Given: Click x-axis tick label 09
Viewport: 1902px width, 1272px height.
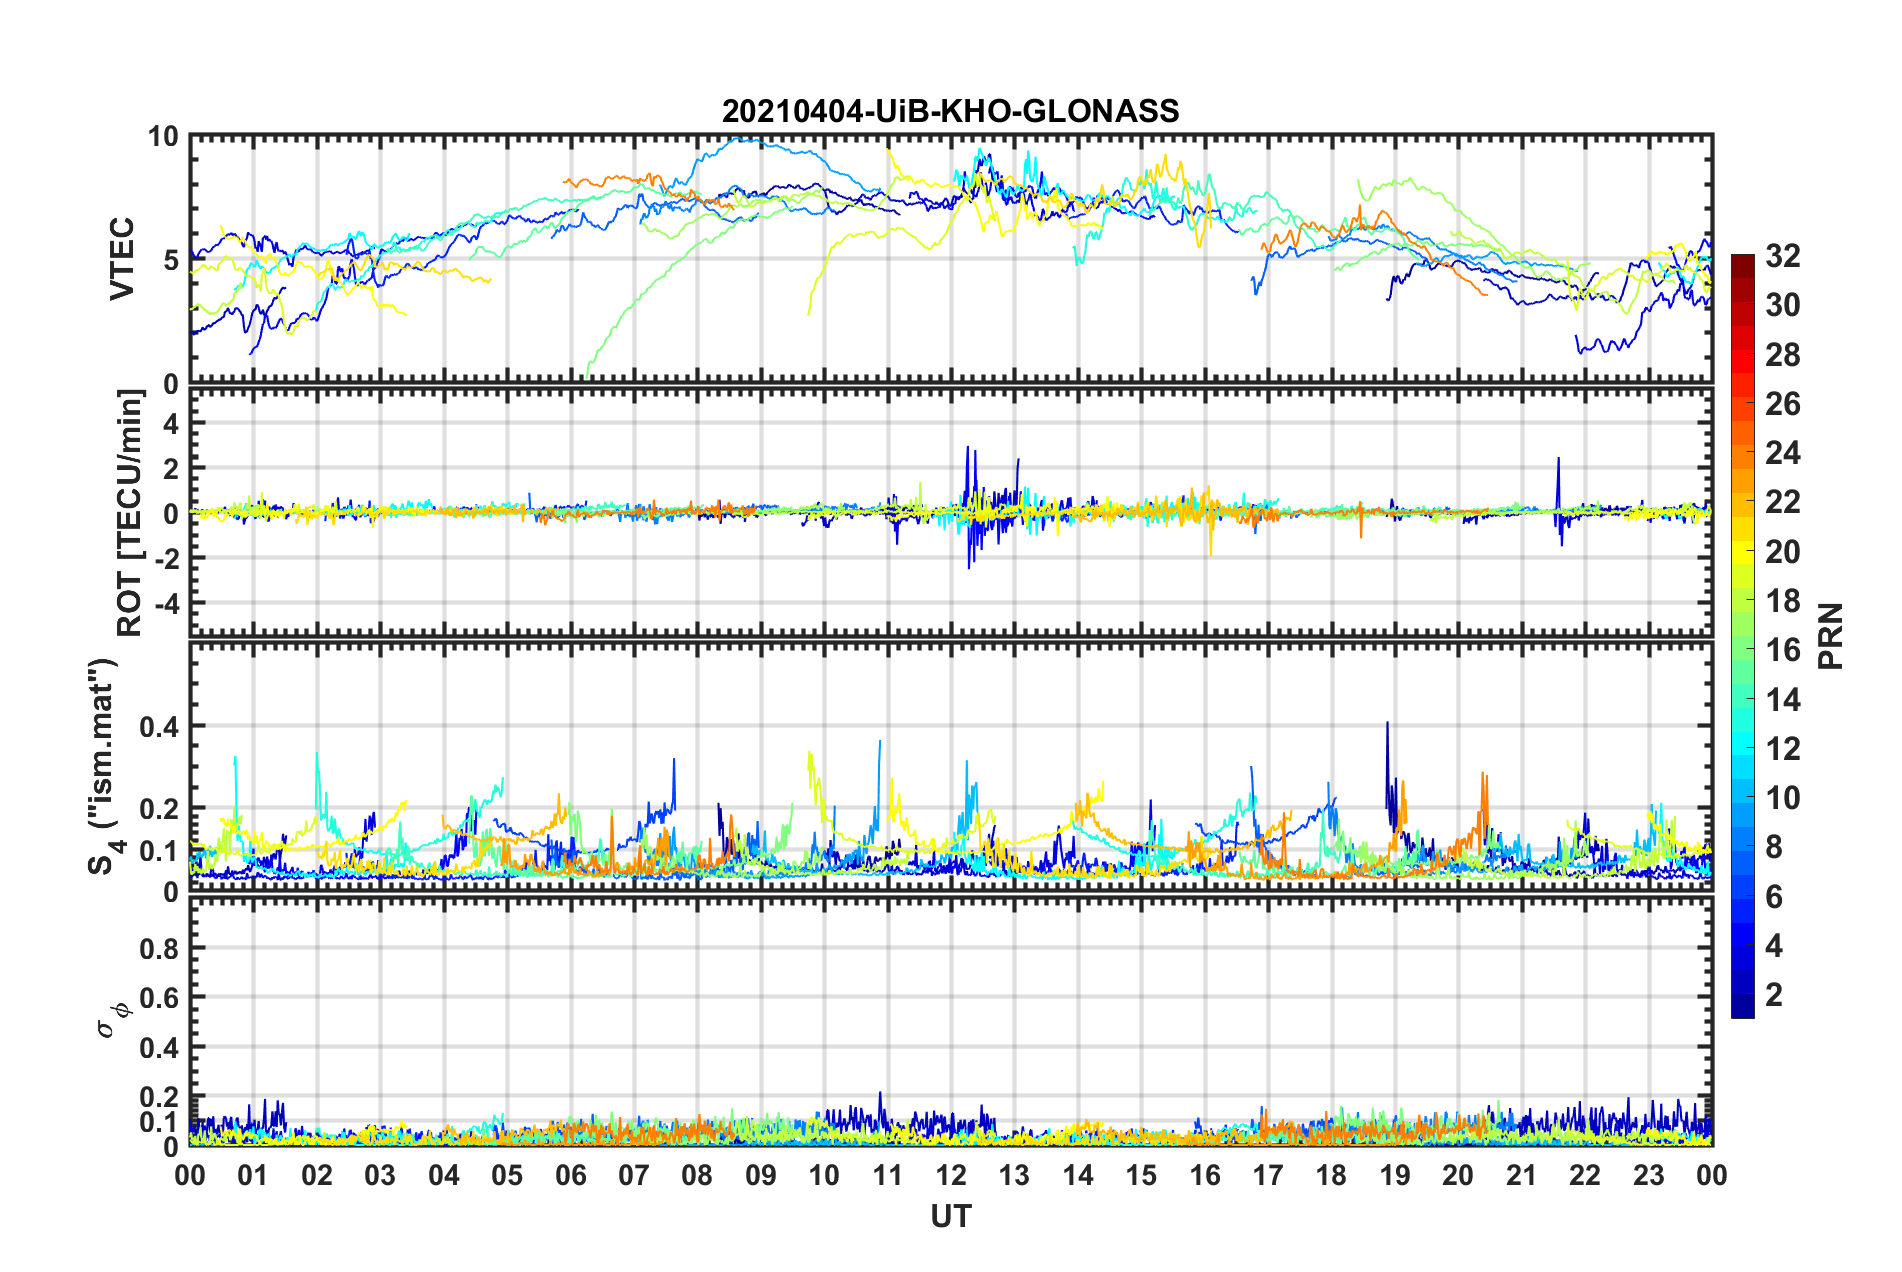Looking at the screenshot, I should point(760,1175).
